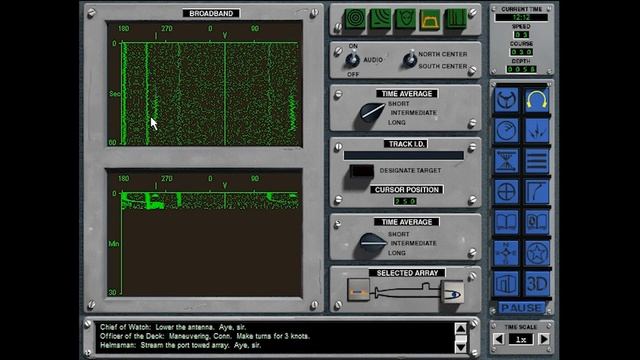Open the lightning-arrows station icon
This screenshot has height=360, width=640.
tap(537, 131)
